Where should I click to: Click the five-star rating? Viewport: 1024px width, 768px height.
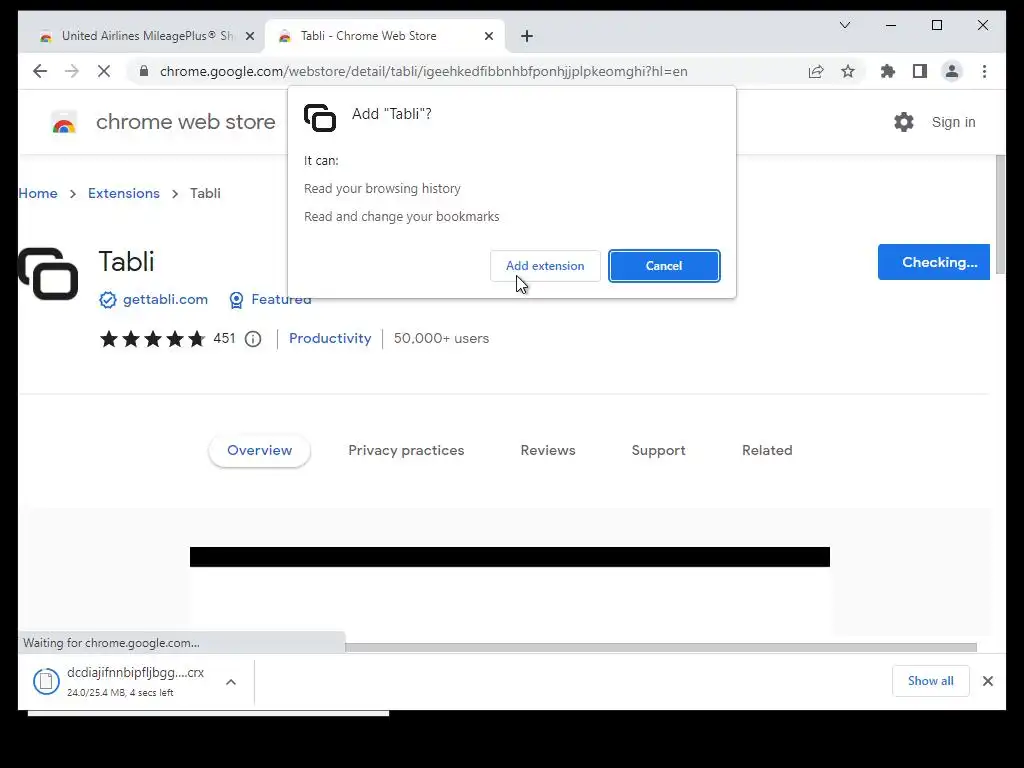pyautogui.click(x=153, y=338)
